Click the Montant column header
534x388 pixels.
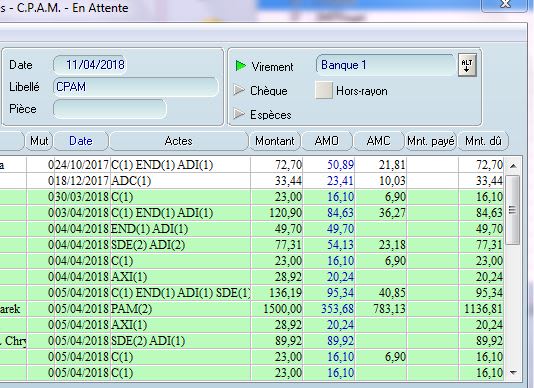tap(275, 141)
